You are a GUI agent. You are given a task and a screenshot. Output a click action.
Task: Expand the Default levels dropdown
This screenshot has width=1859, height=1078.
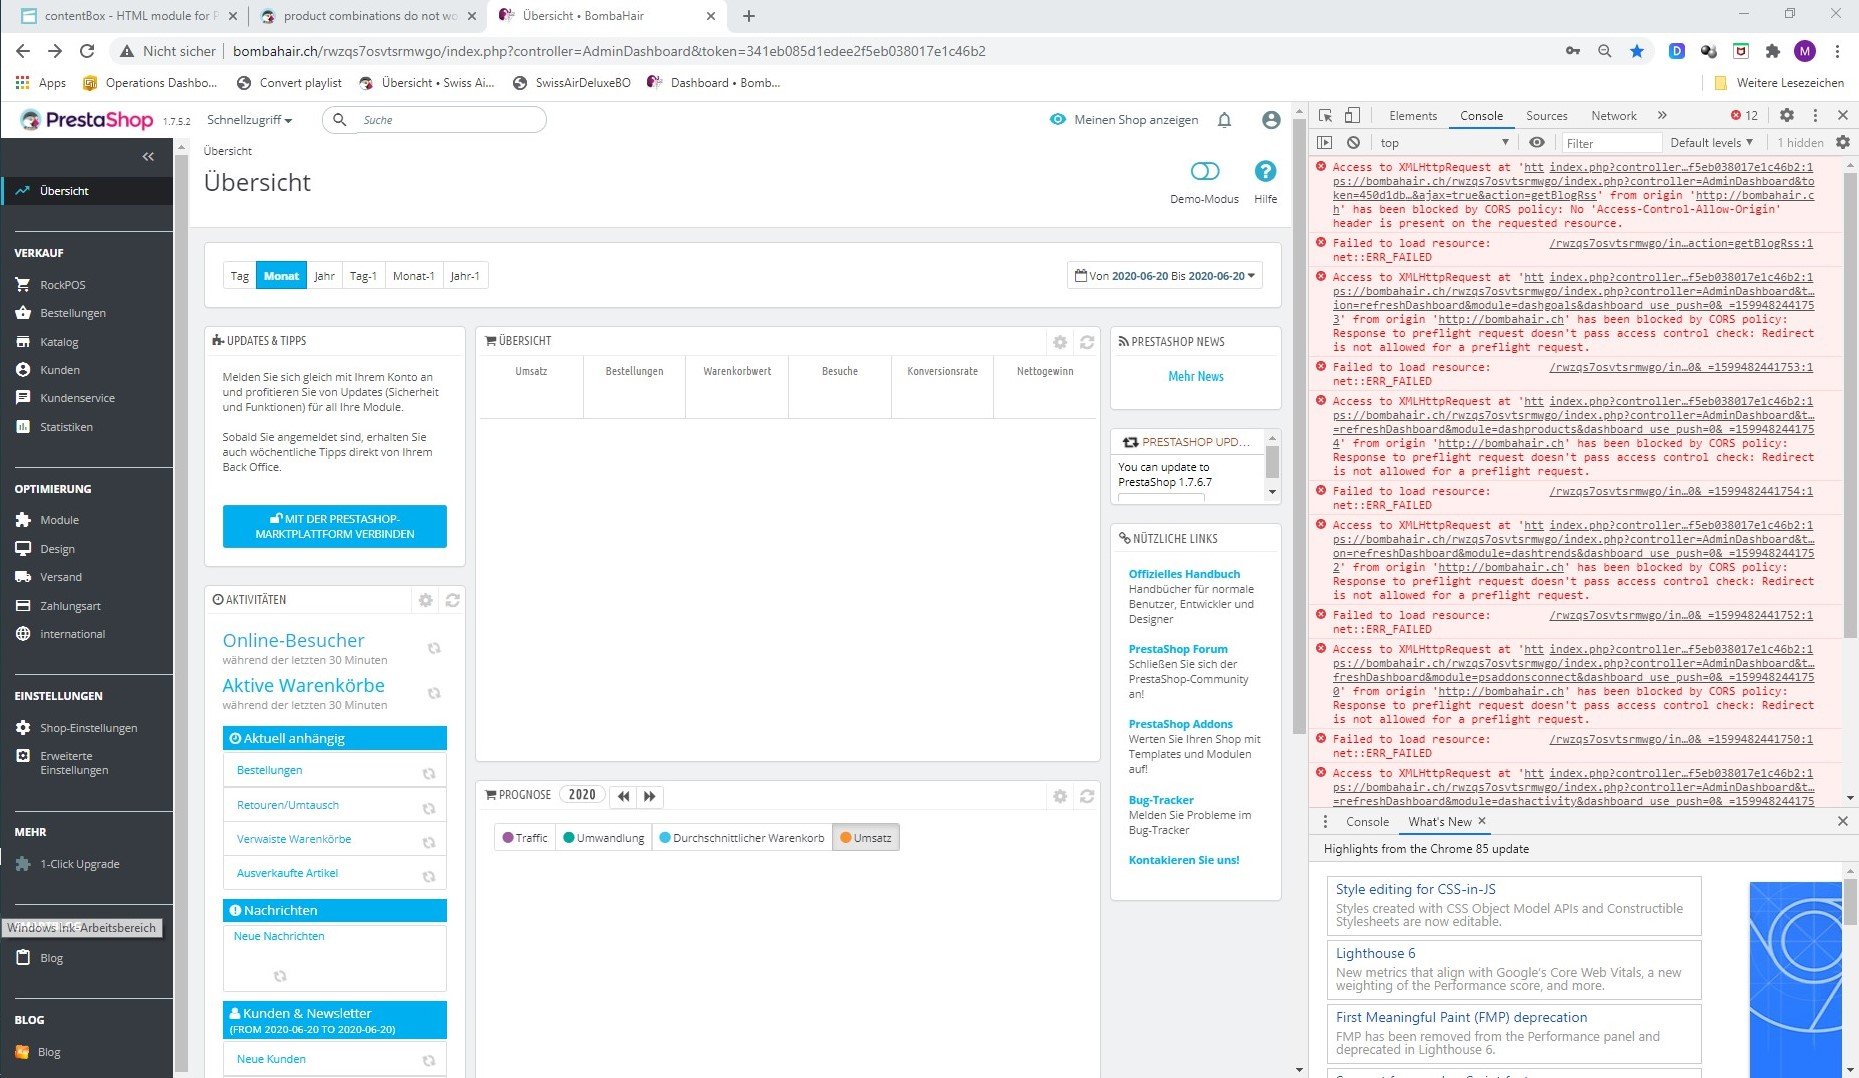coord(1711,143)
